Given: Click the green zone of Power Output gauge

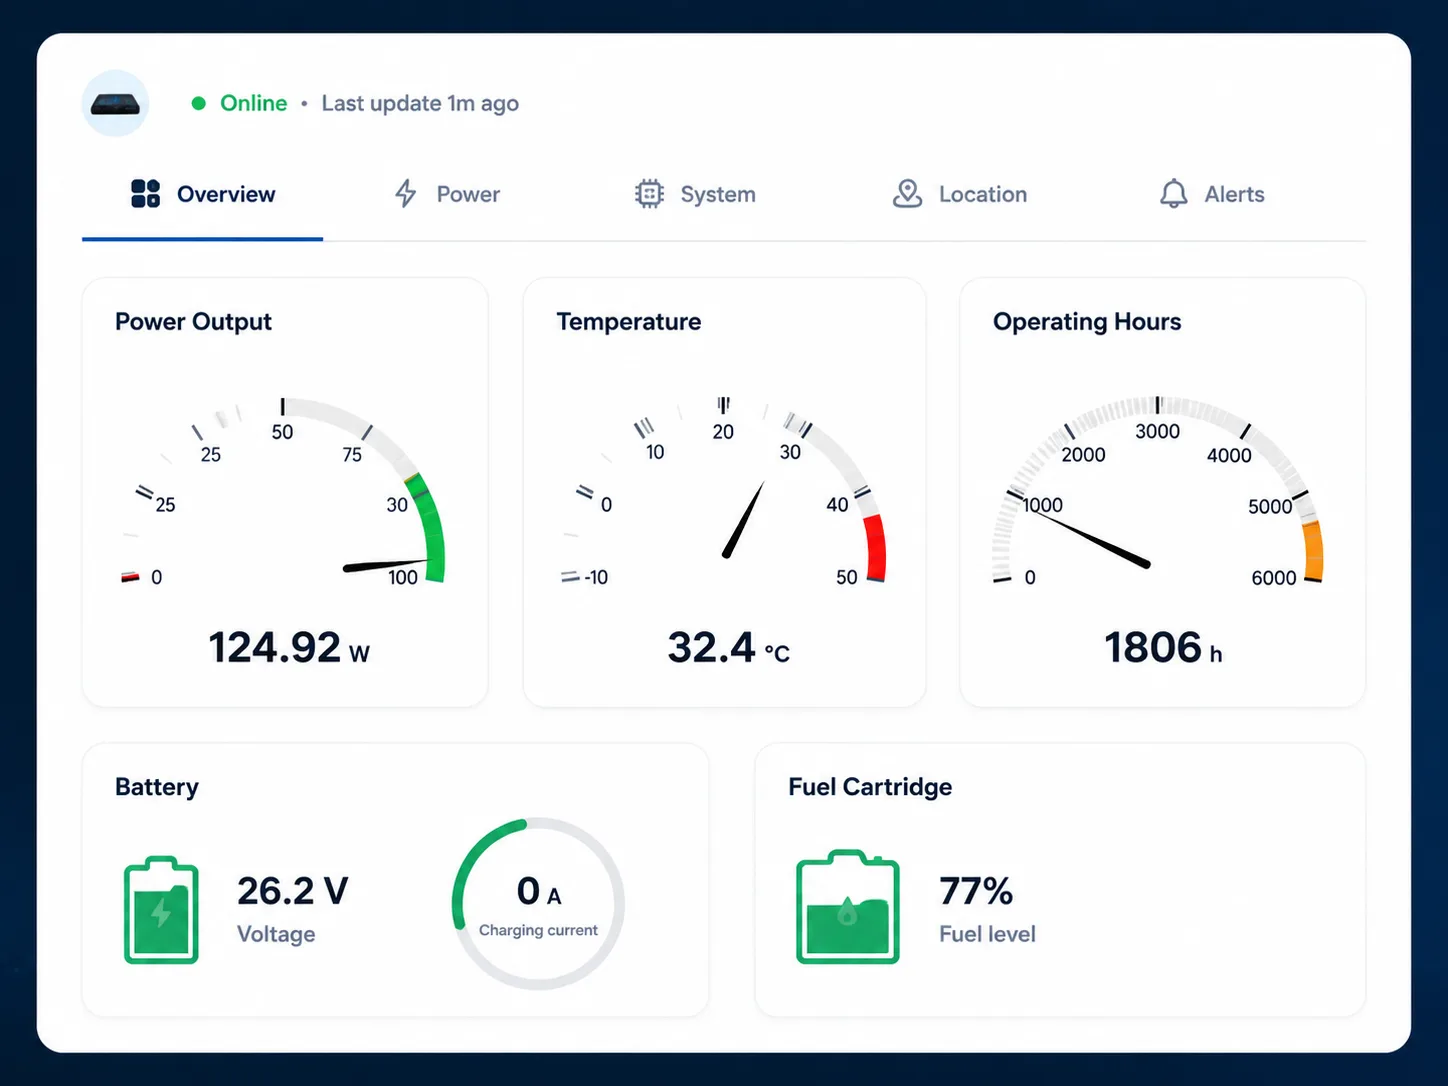Looking at the screenshot, I should tap(431, 527).
